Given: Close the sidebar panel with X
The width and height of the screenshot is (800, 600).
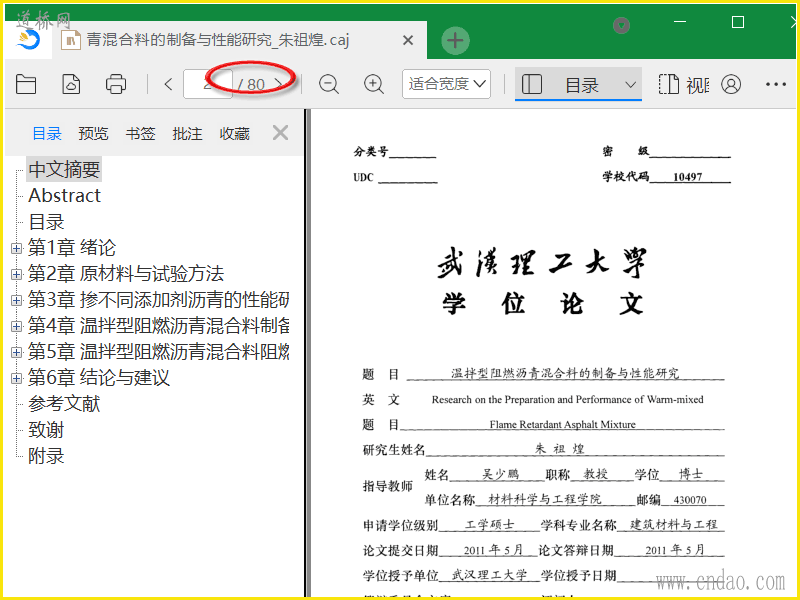Looking at the screenshot, I should (280, 133).
